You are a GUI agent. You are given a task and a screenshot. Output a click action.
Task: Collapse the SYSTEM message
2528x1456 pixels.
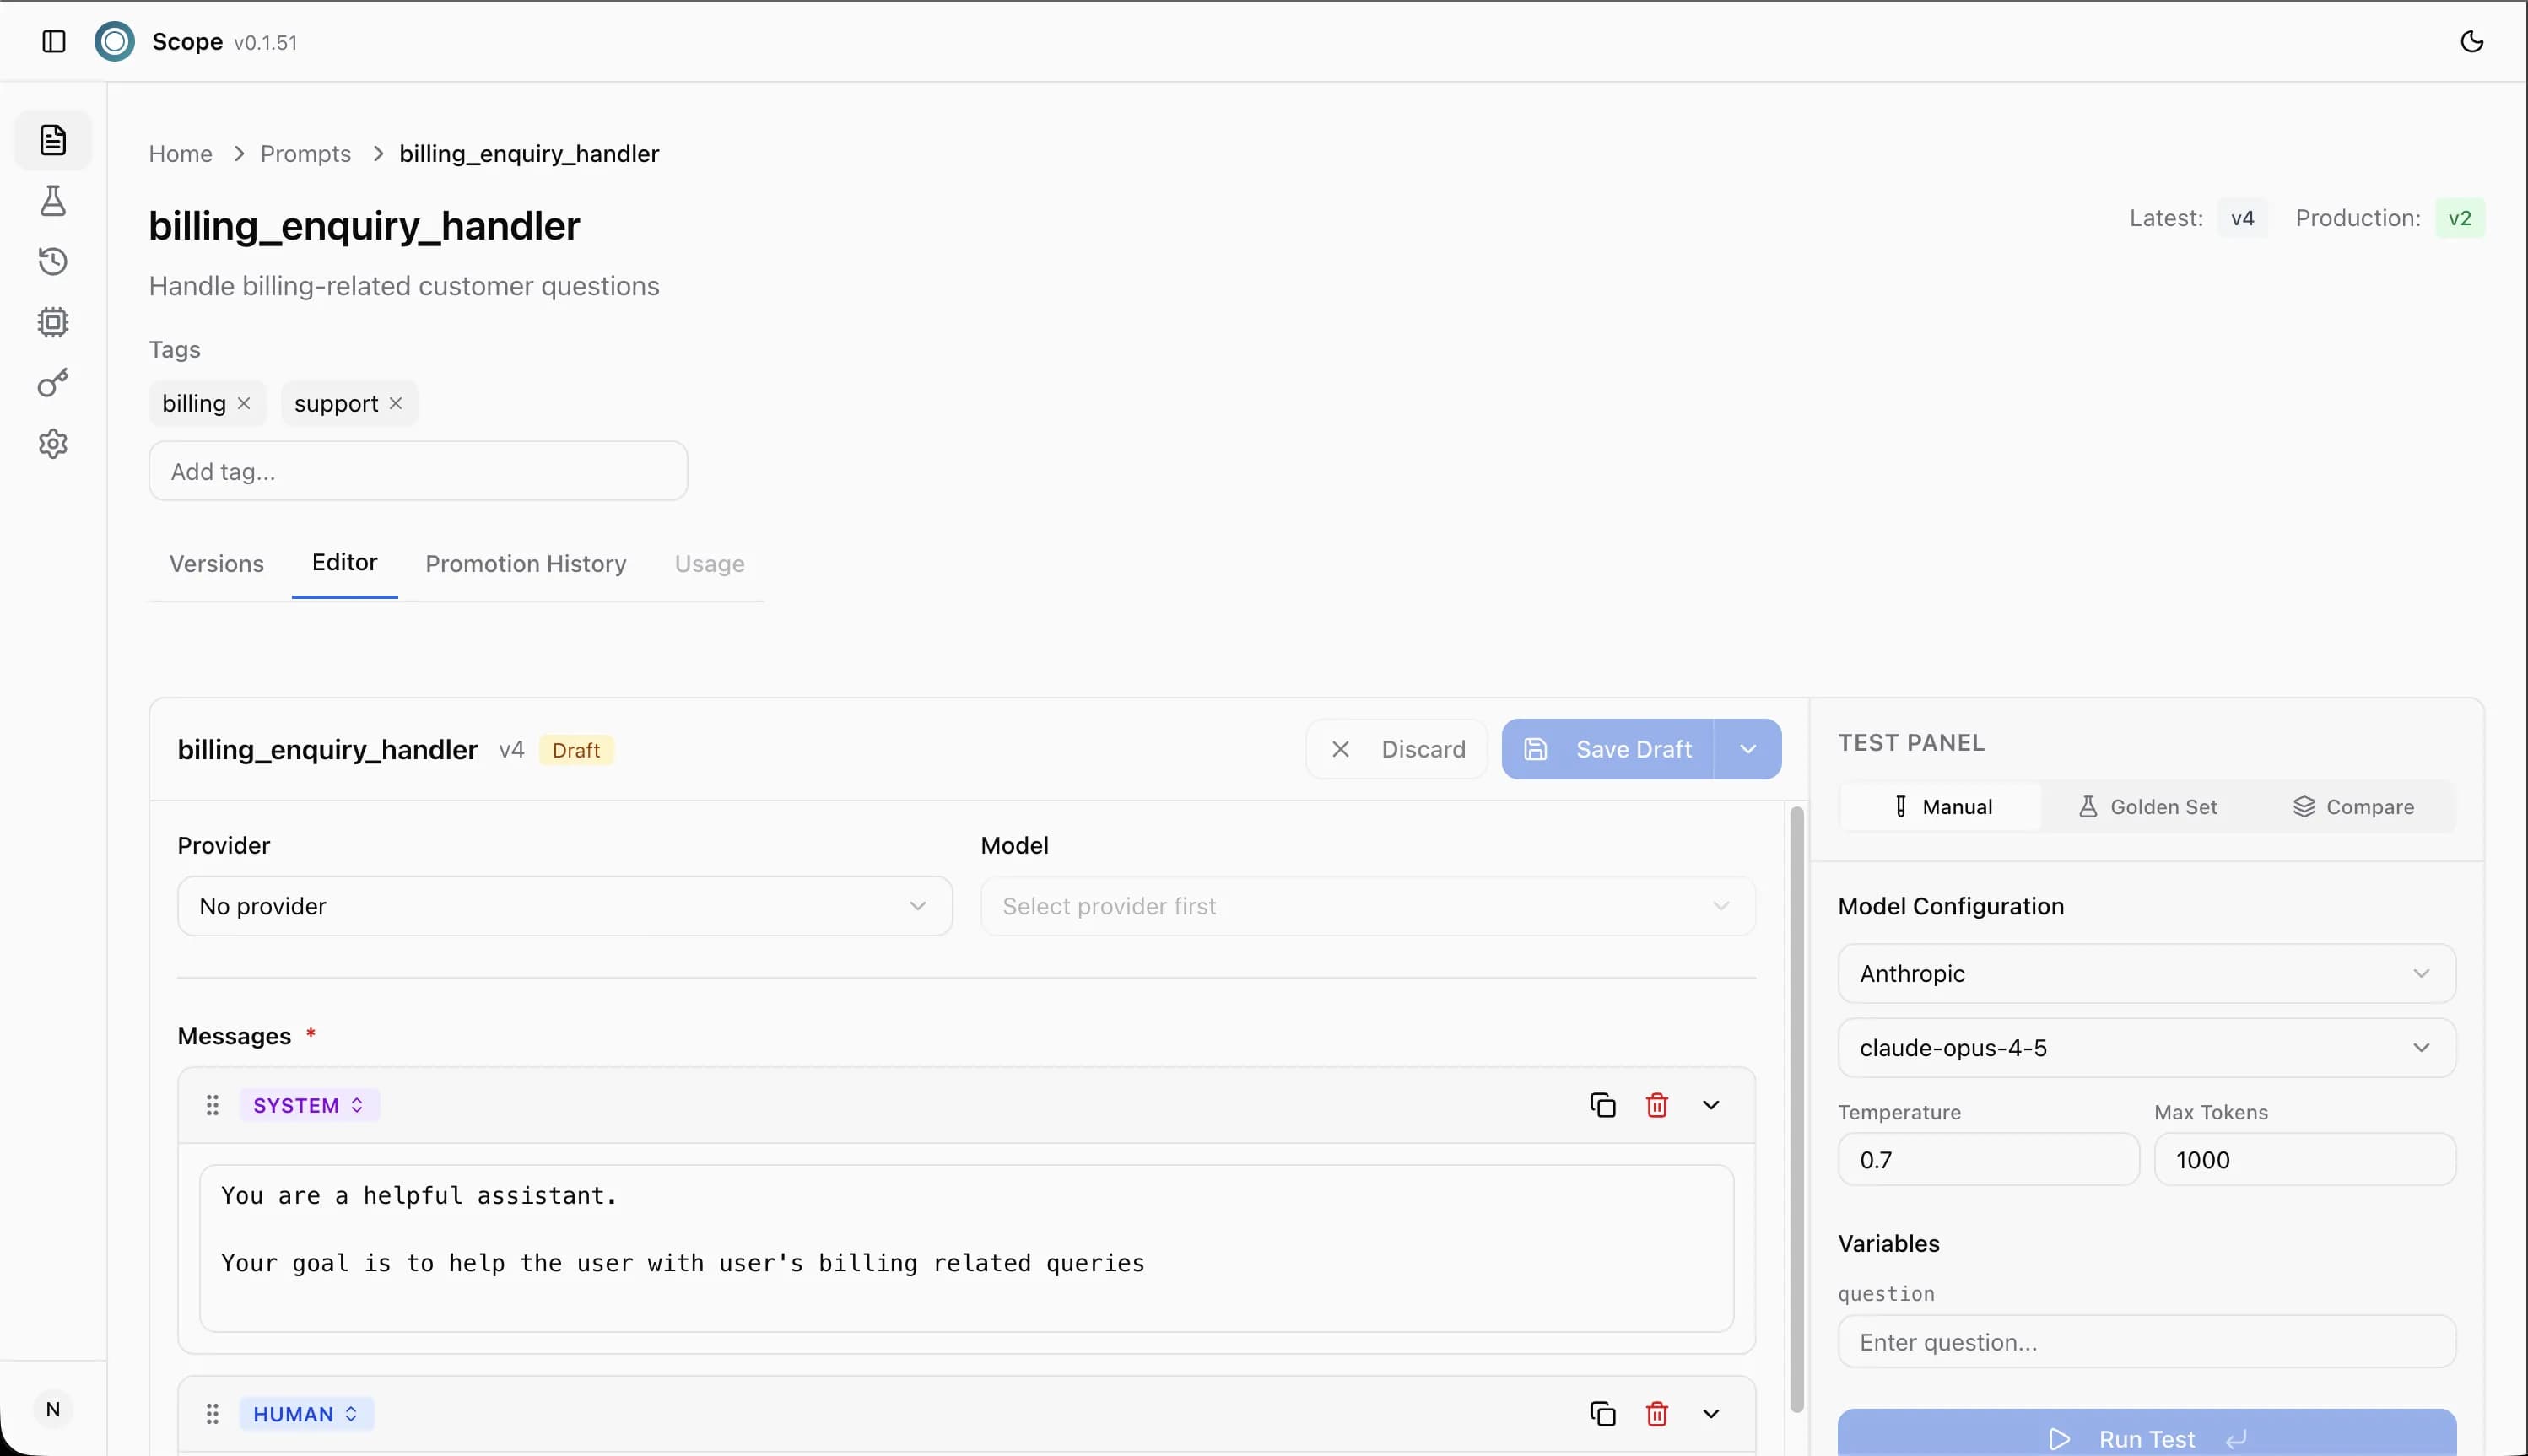[x=1711, y=1105]
